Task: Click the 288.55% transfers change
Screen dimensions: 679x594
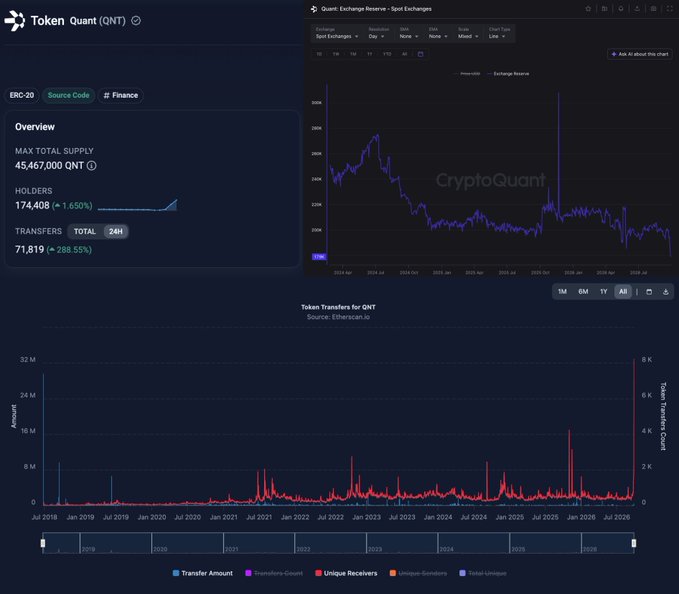Action: [69, 250]
